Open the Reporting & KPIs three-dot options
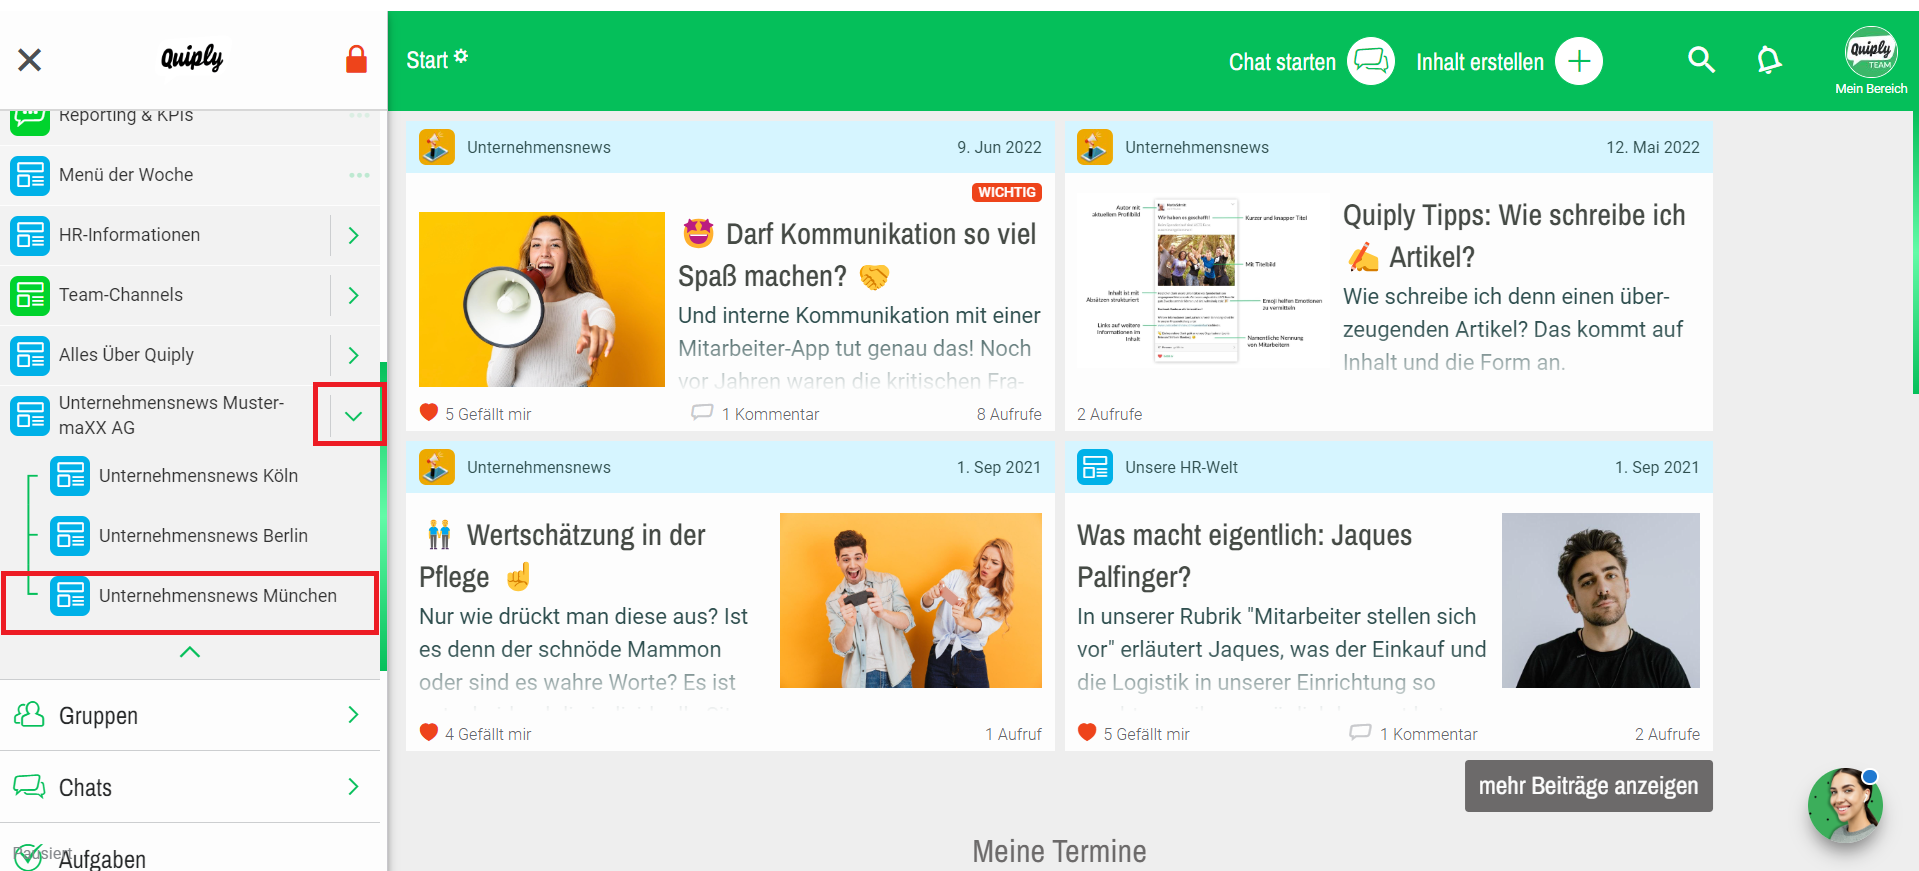 359,116
